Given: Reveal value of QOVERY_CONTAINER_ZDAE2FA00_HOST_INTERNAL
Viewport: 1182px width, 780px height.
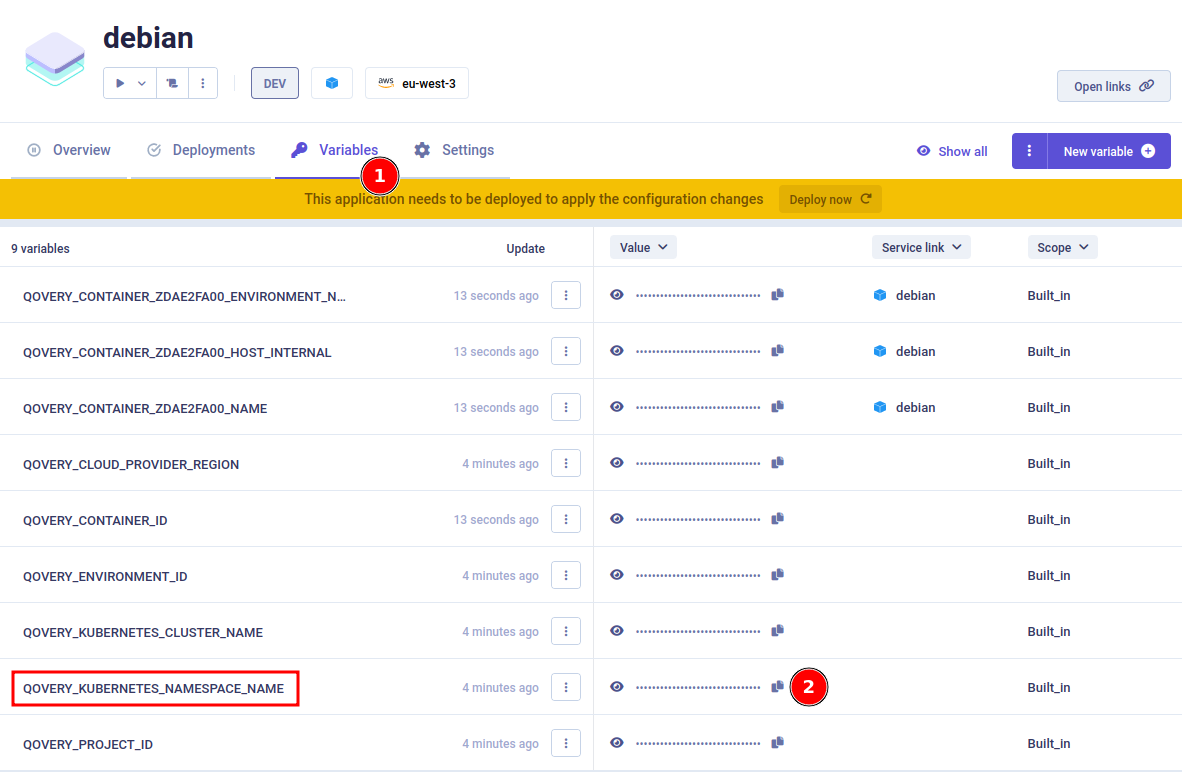Looking at the screenshot, I should pyautogui.click(x=617, y=350).
